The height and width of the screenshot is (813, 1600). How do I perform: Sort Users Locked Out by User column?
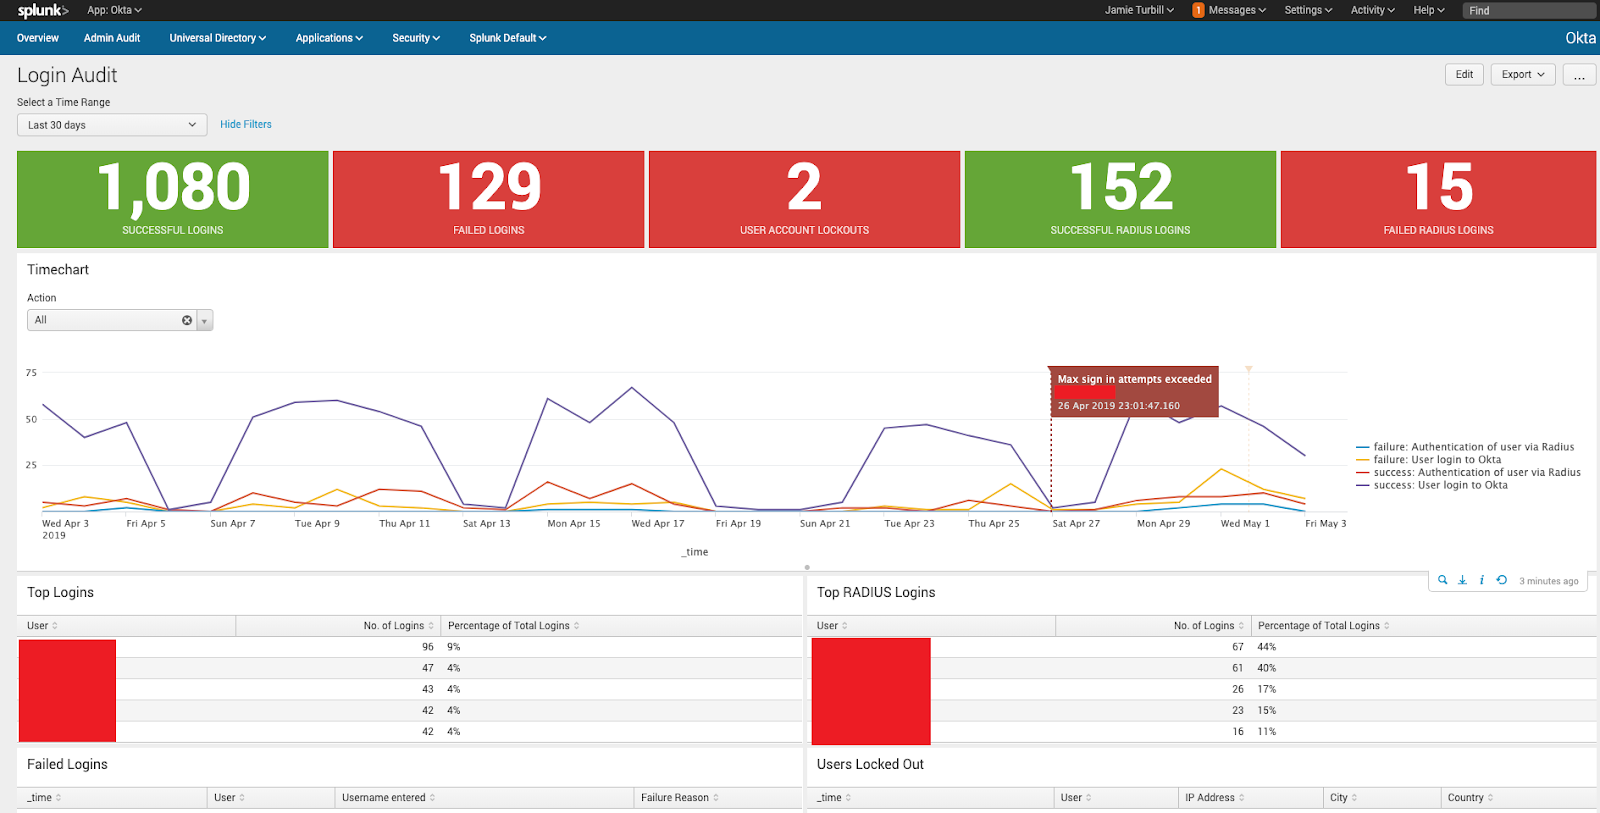(x=1117, y=798)
